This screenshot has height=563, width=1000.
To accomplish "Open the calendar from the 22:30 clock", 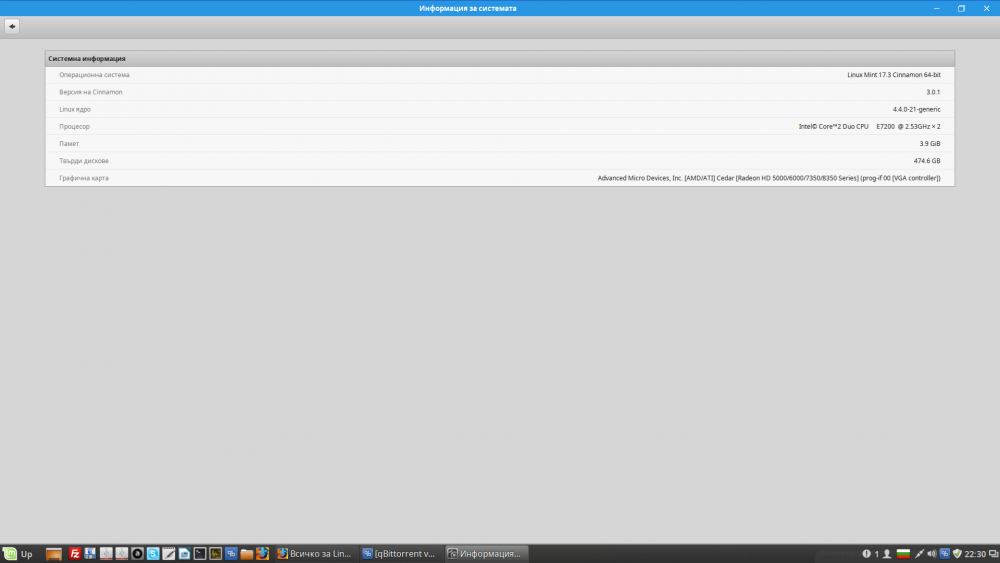I will [975, 553].
